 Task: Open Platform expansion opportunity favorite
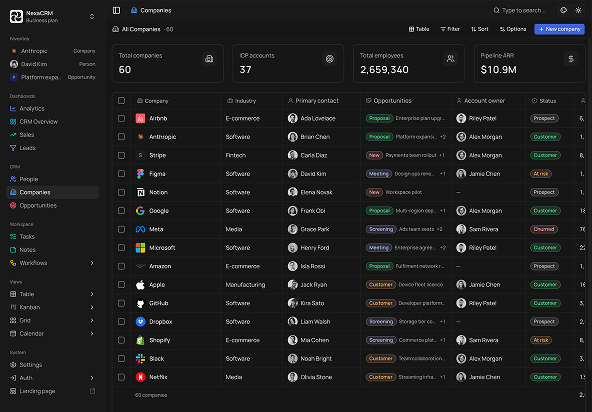[x=52, y=77]
